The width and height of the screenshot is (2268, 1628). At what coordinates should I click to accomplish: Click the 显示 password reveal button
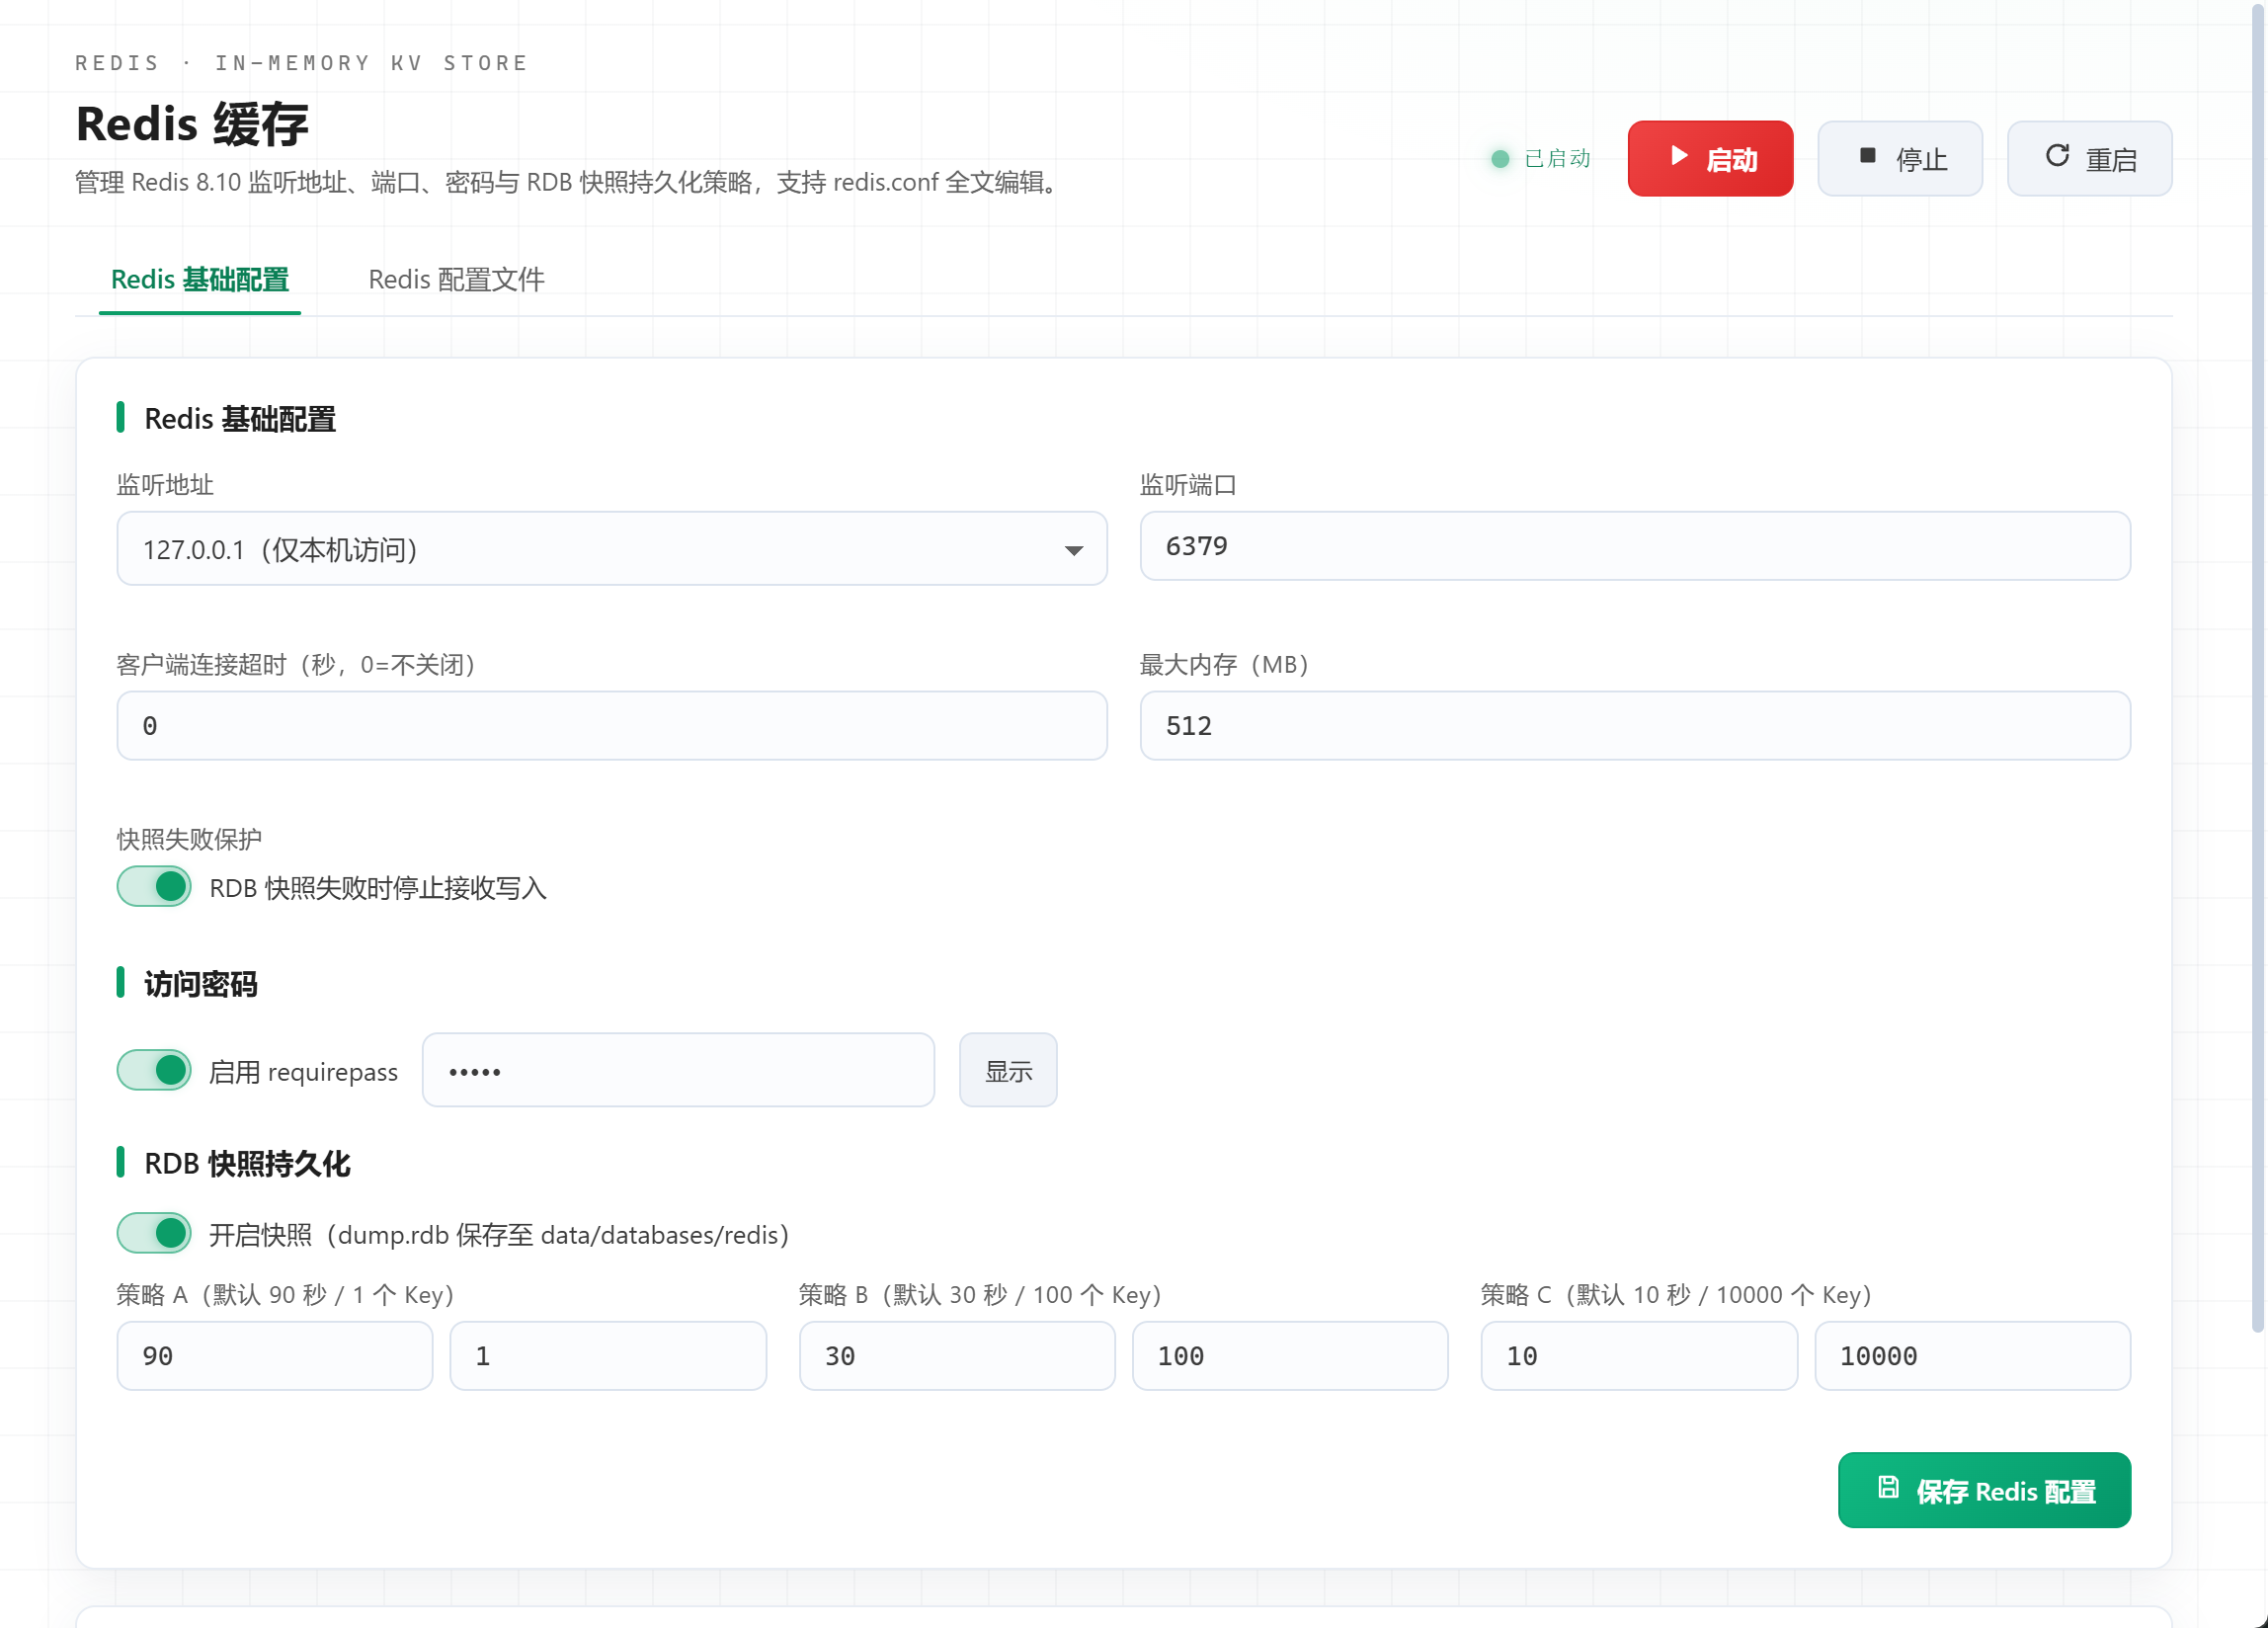pos(1008,1071)
